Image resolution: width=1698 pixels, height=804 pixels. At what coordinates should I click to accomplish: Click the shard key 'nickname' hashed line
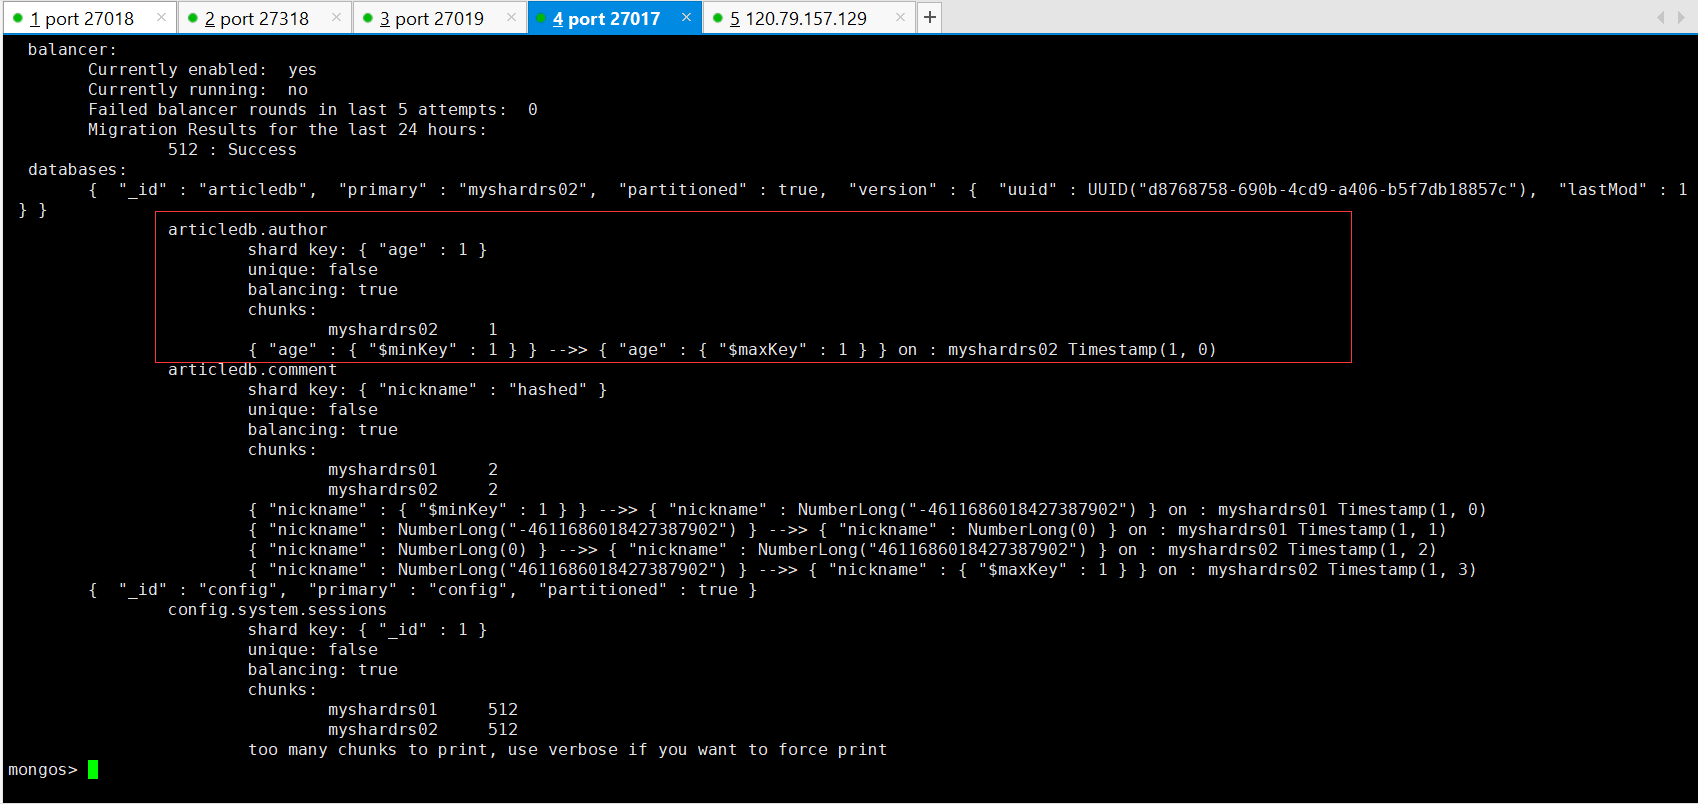[x=427, y=389]
